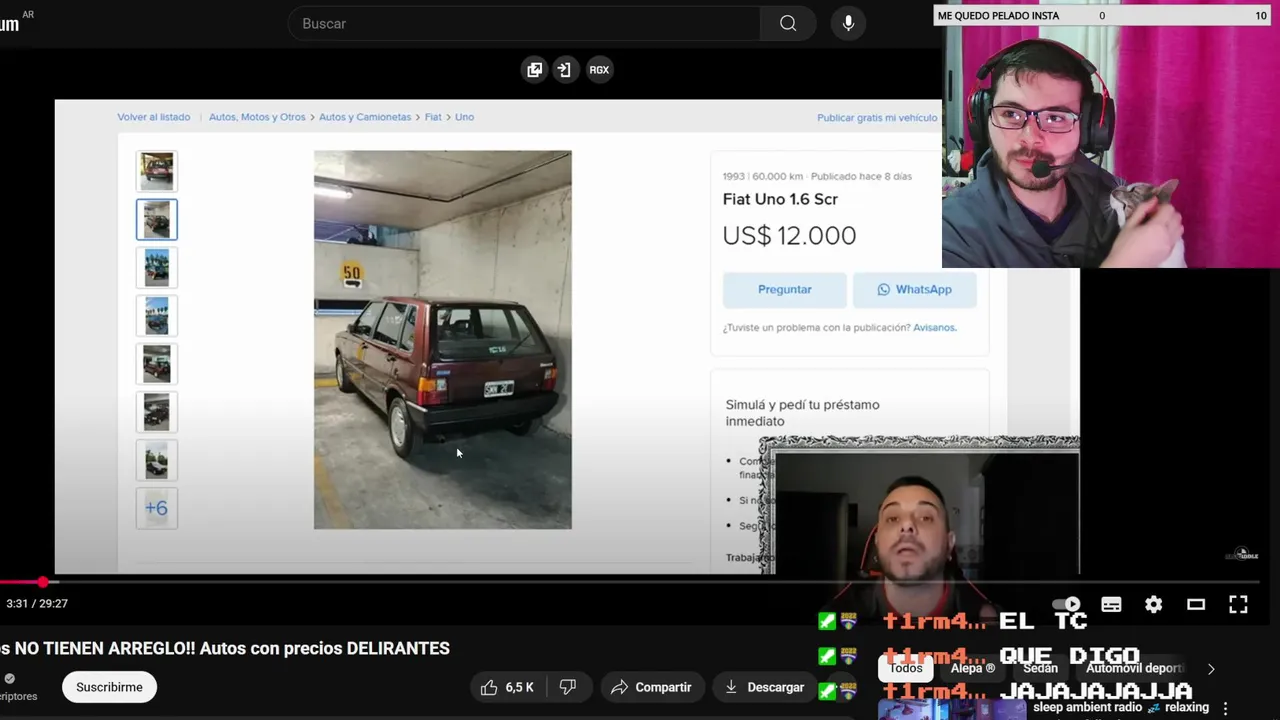This screenshot has height=720, width=1280.
Task: Show six more photos with +6
Action: (x=157, y=508)
